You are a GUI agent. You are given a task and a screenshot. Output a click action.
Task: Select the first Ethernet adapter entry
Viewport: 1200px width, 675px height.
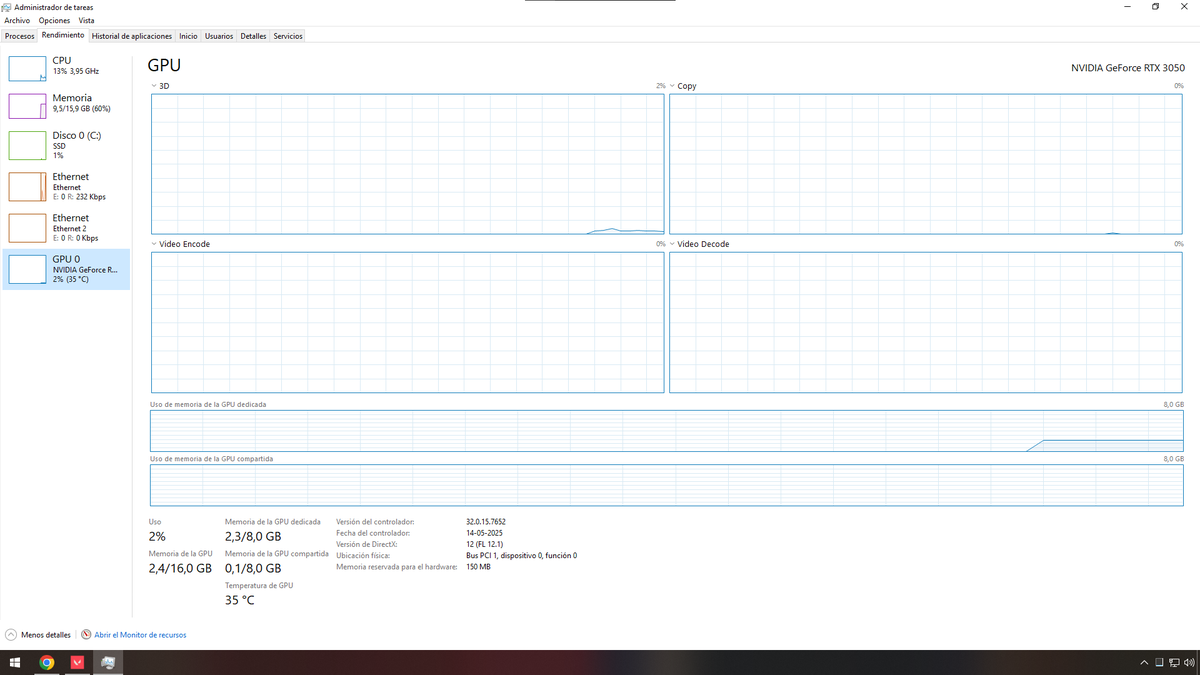66,186
